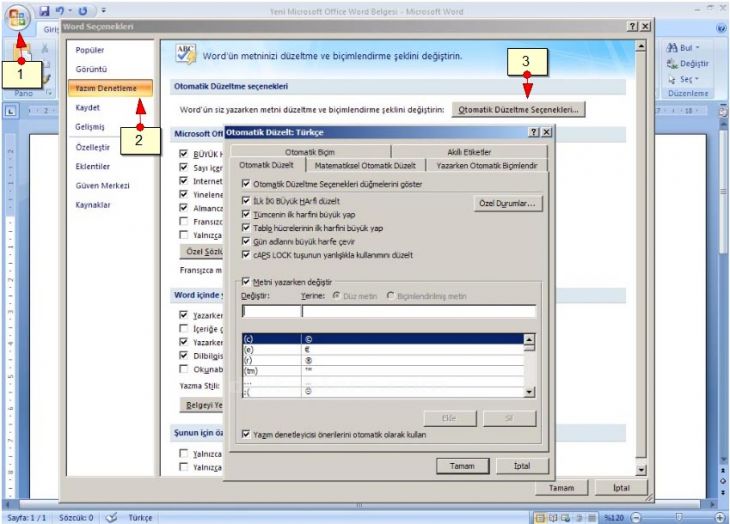Toggle Metni yazarken değiştir checkbox

[x=246, y=282]
